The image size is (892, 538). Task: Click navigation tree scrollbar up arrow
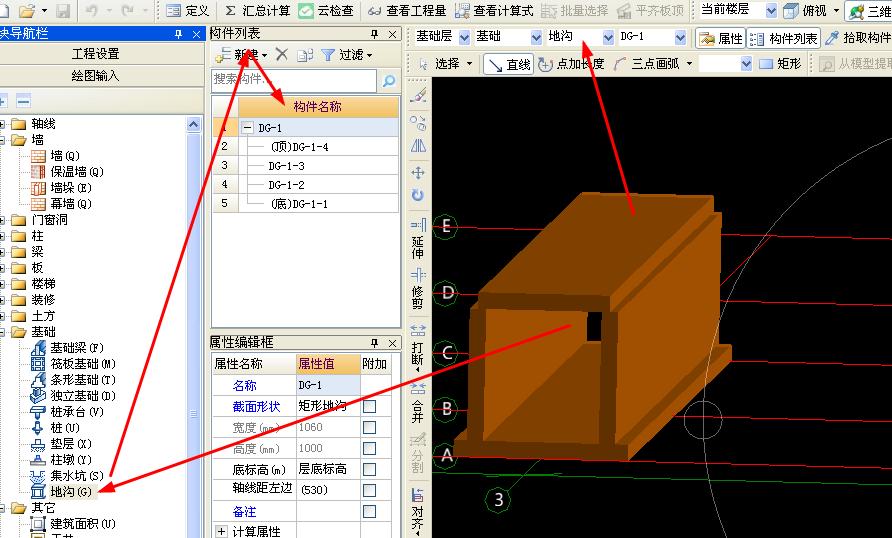(193, 125)
